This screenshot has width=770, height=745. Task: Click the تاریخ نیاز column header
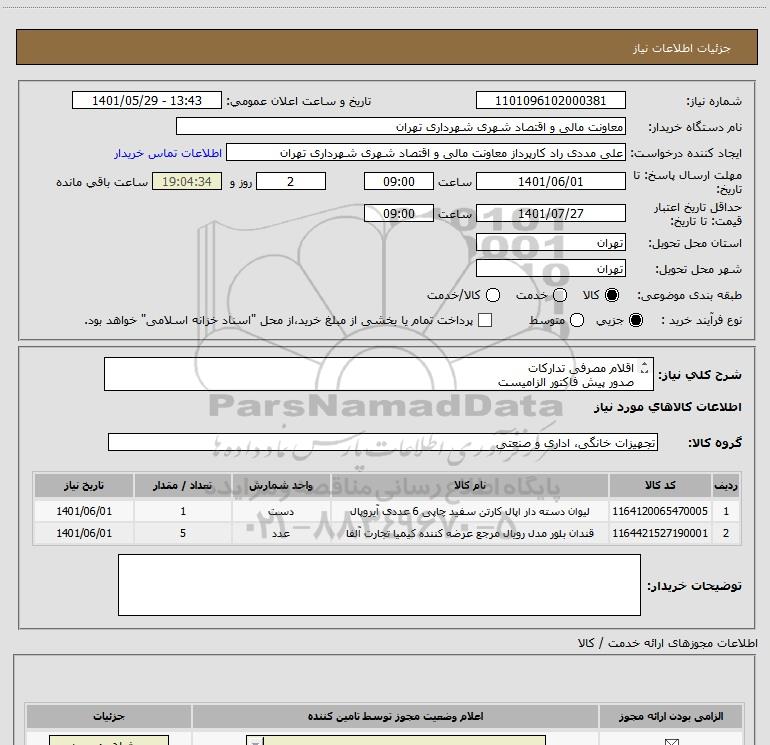pyautogui.click(x=84, y=485)
